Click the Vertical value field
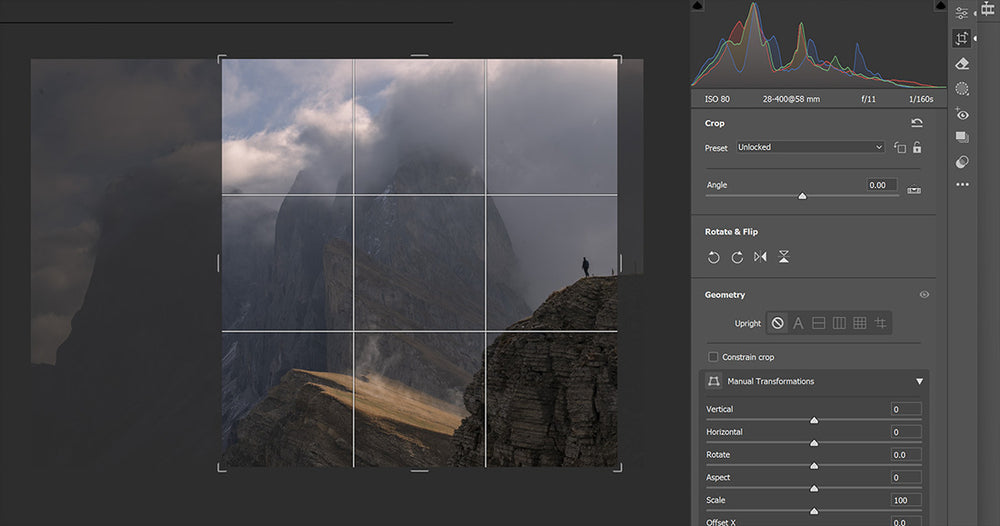 [x=906, y=409]
